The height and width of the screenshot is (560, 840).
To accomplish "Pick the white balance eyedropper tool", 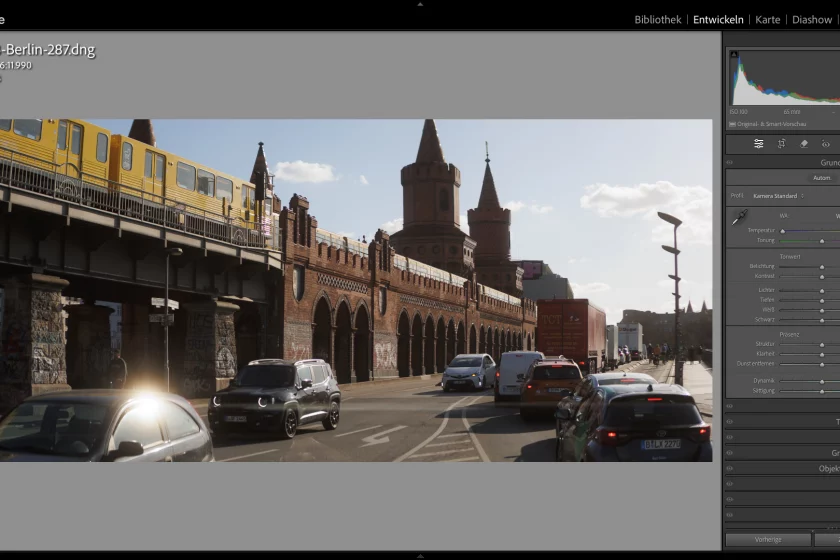I will coord(740,217).
